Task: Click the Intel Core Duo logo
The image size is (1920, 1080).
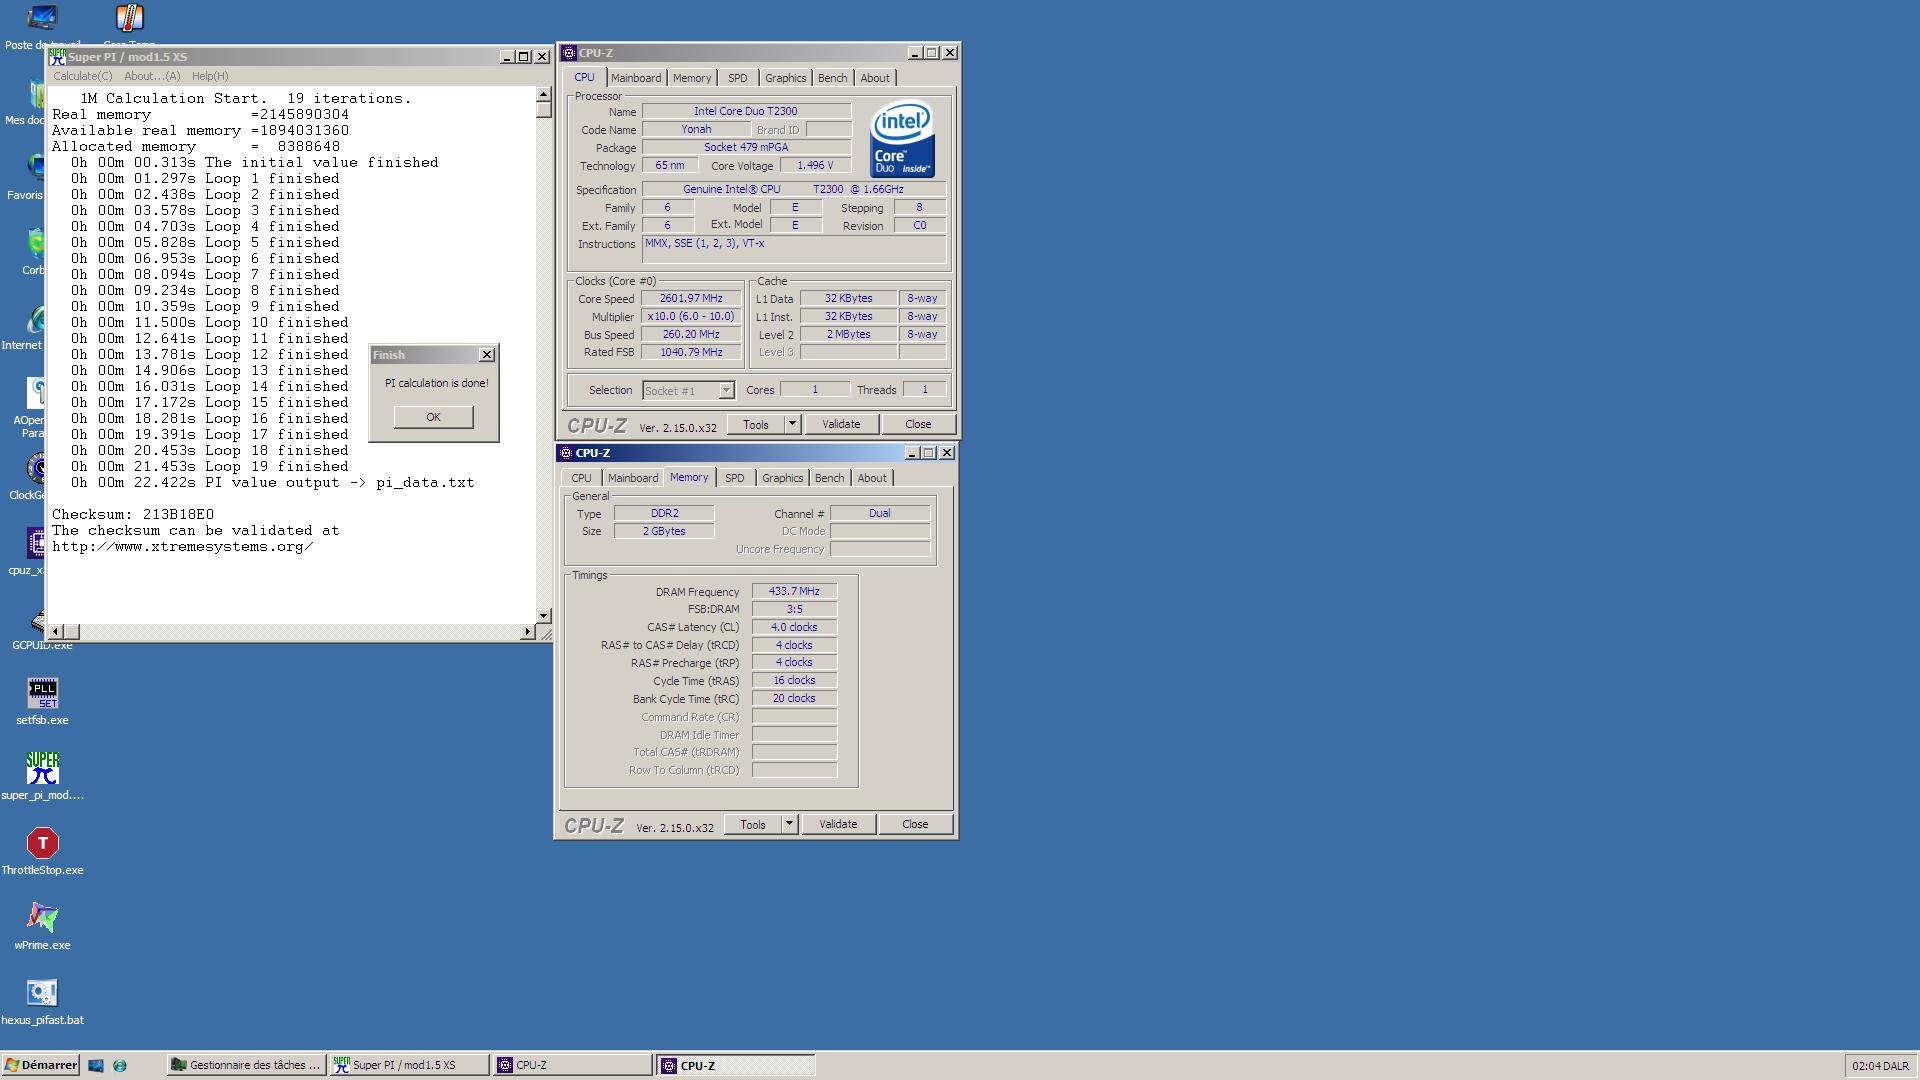Action: (x=903, y=139)
